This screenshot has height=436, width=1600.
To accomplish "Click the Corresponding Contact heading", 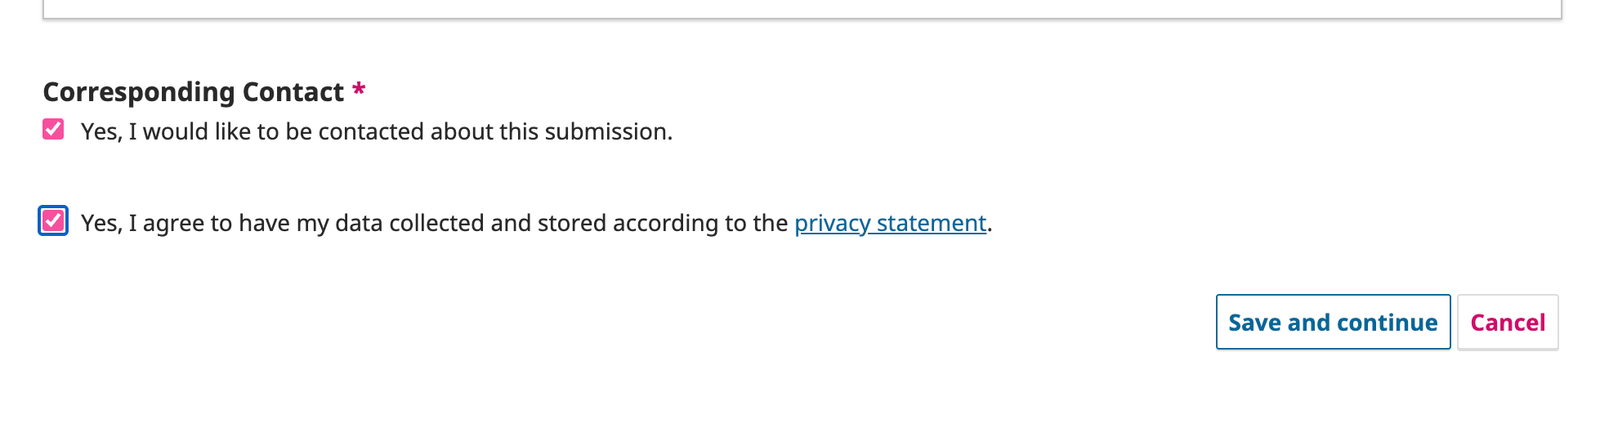I will (x=193, y=92).
